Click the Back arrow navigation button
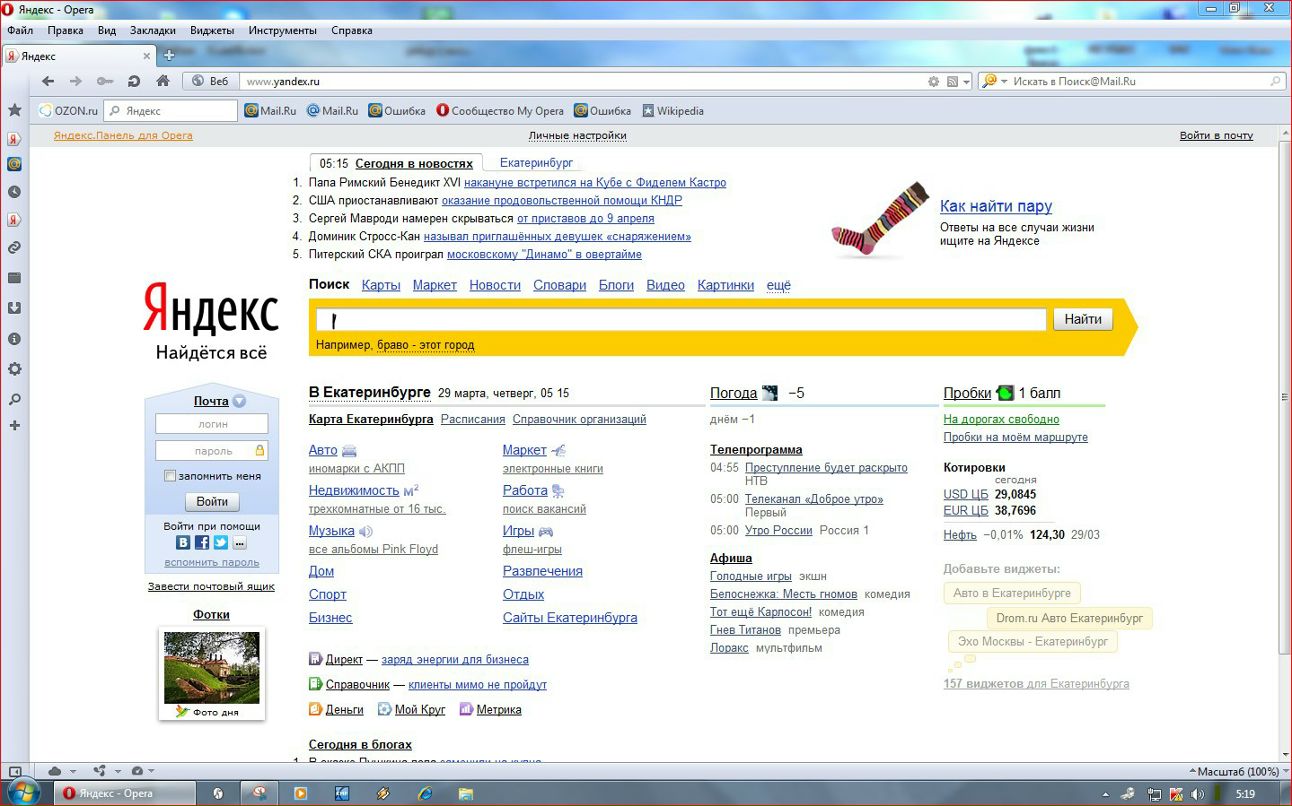Screen dimensions: 1292x806 click(47, 81)
